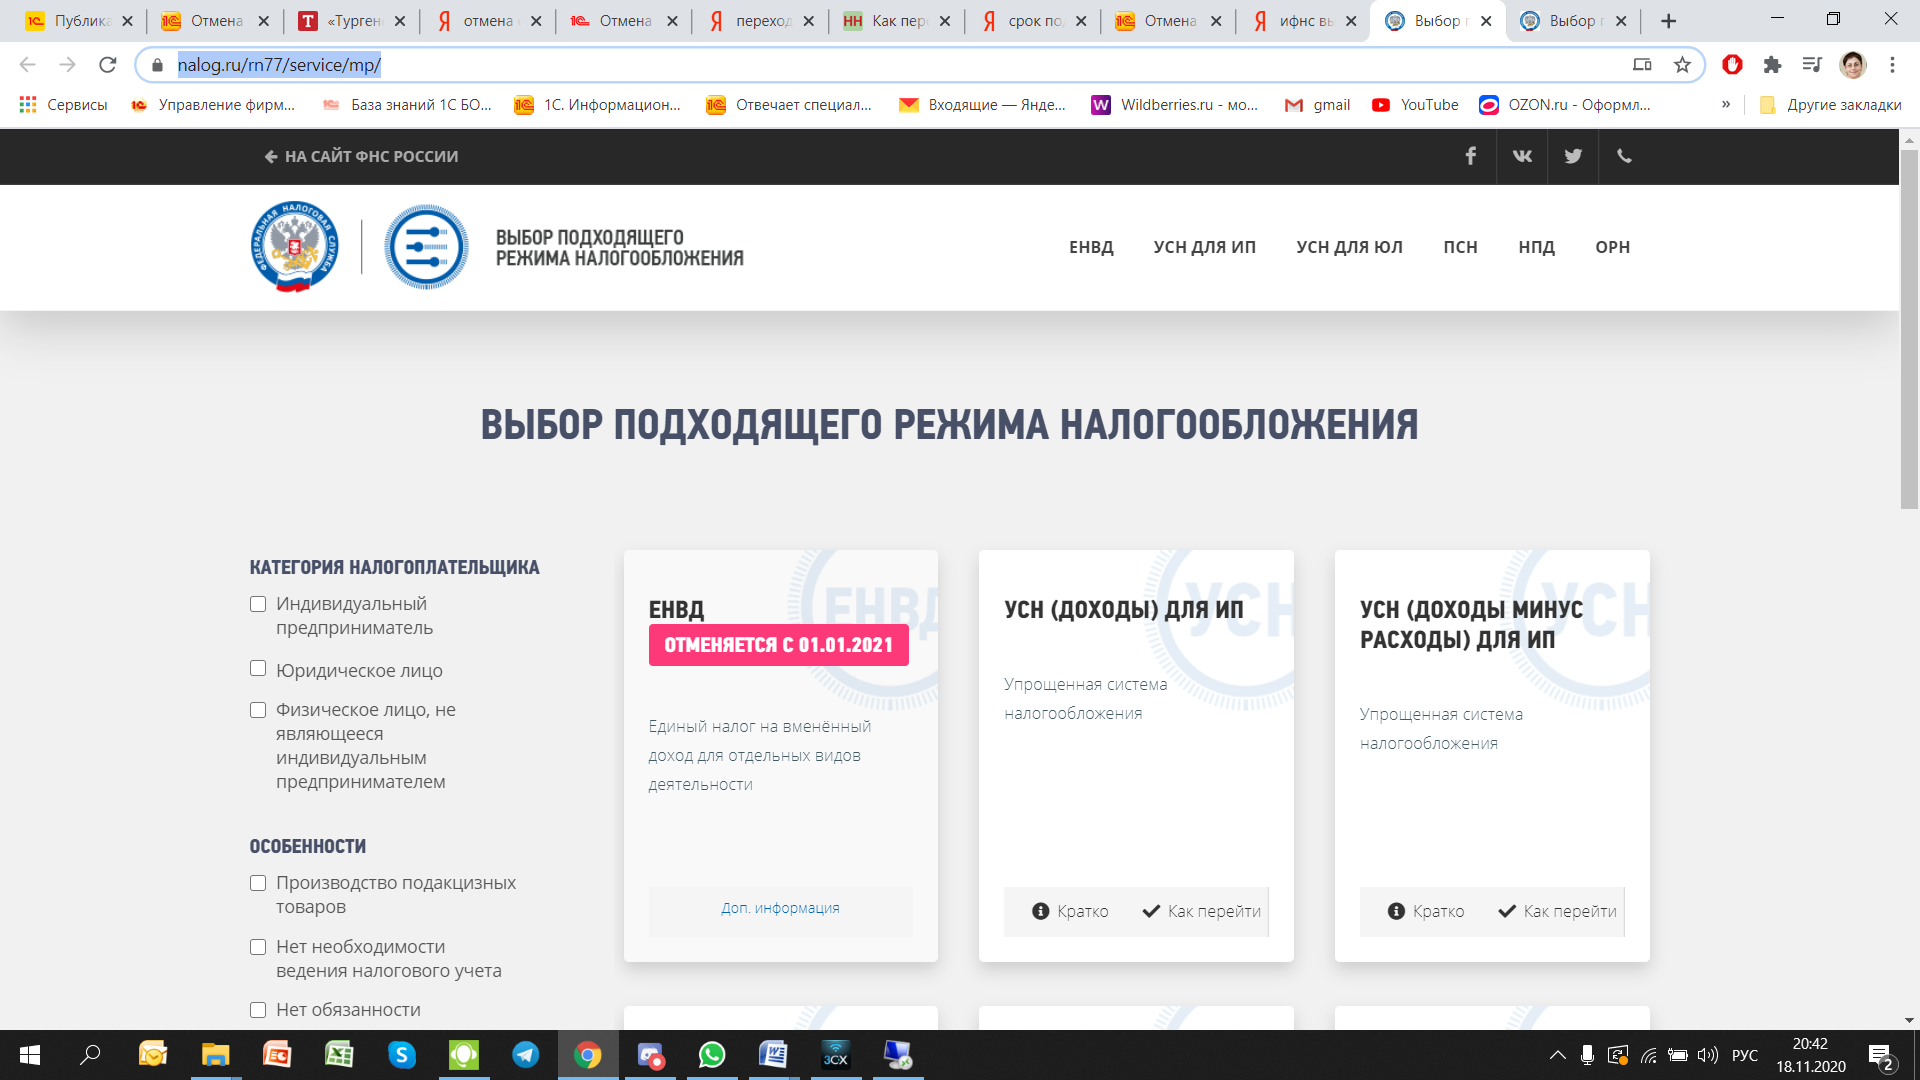The height and width of the screenshot is (1080, 1920).
Task: Open the Windows notification center
Action: (x=1881, y=1056)
